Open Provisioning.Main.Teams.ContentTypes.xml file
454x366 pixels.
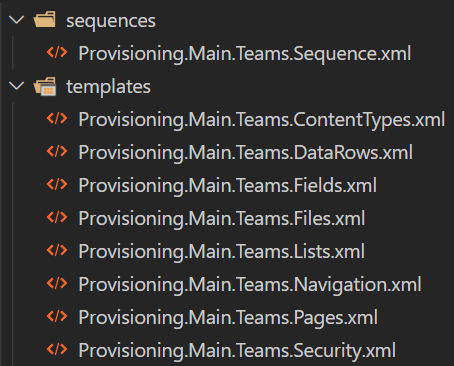pyautogui.click(x=262, y=120)
